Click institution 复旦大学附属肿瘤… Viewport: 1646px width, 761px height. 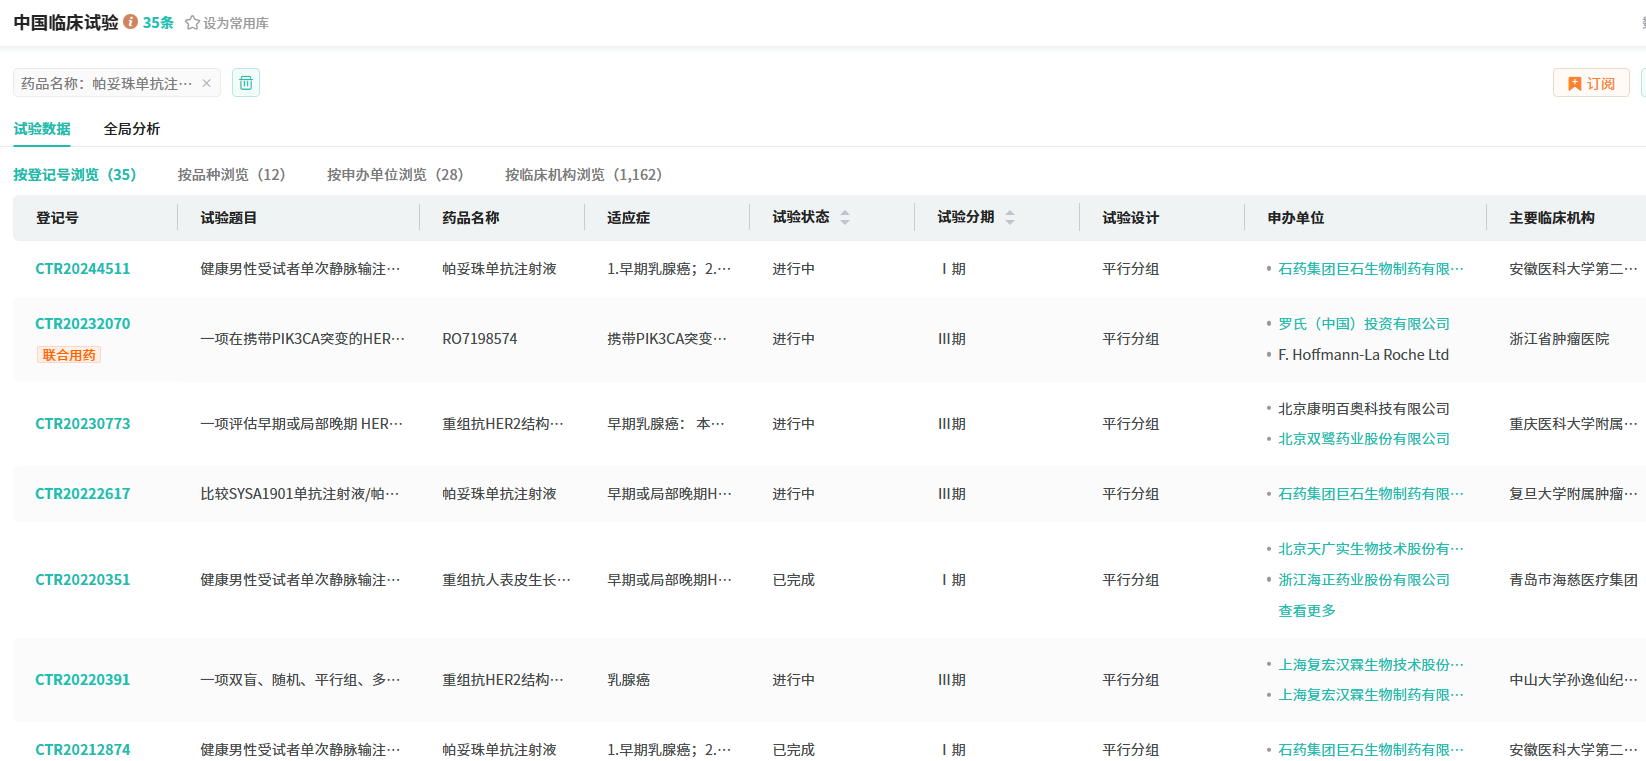[1573, 494]
